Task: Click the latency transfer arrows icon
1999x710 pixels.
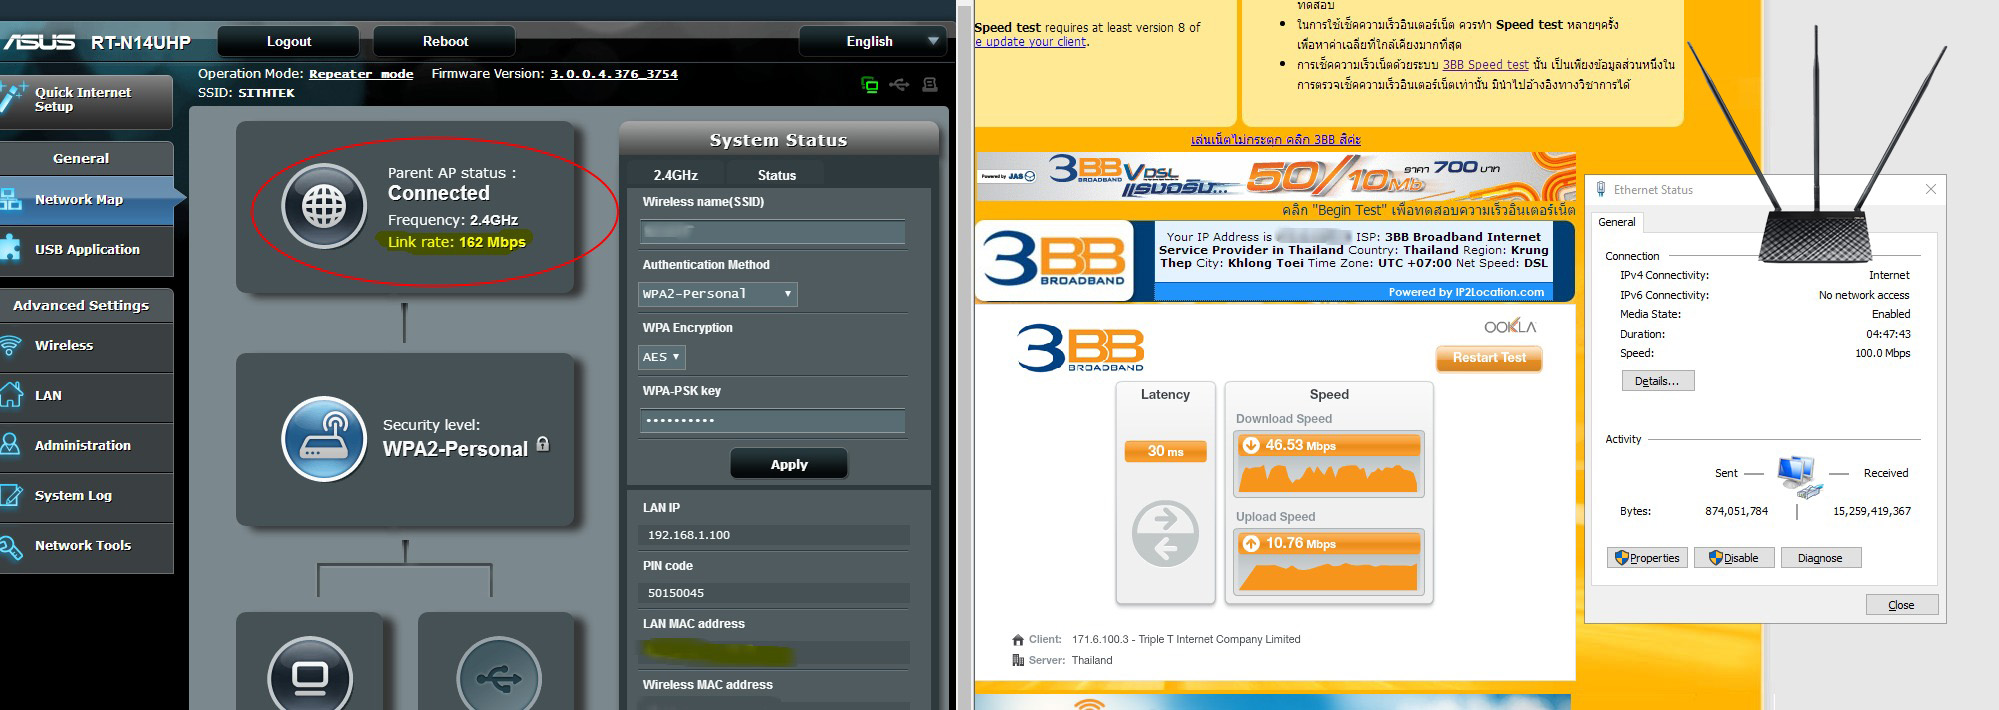Action: (1165, 533)
